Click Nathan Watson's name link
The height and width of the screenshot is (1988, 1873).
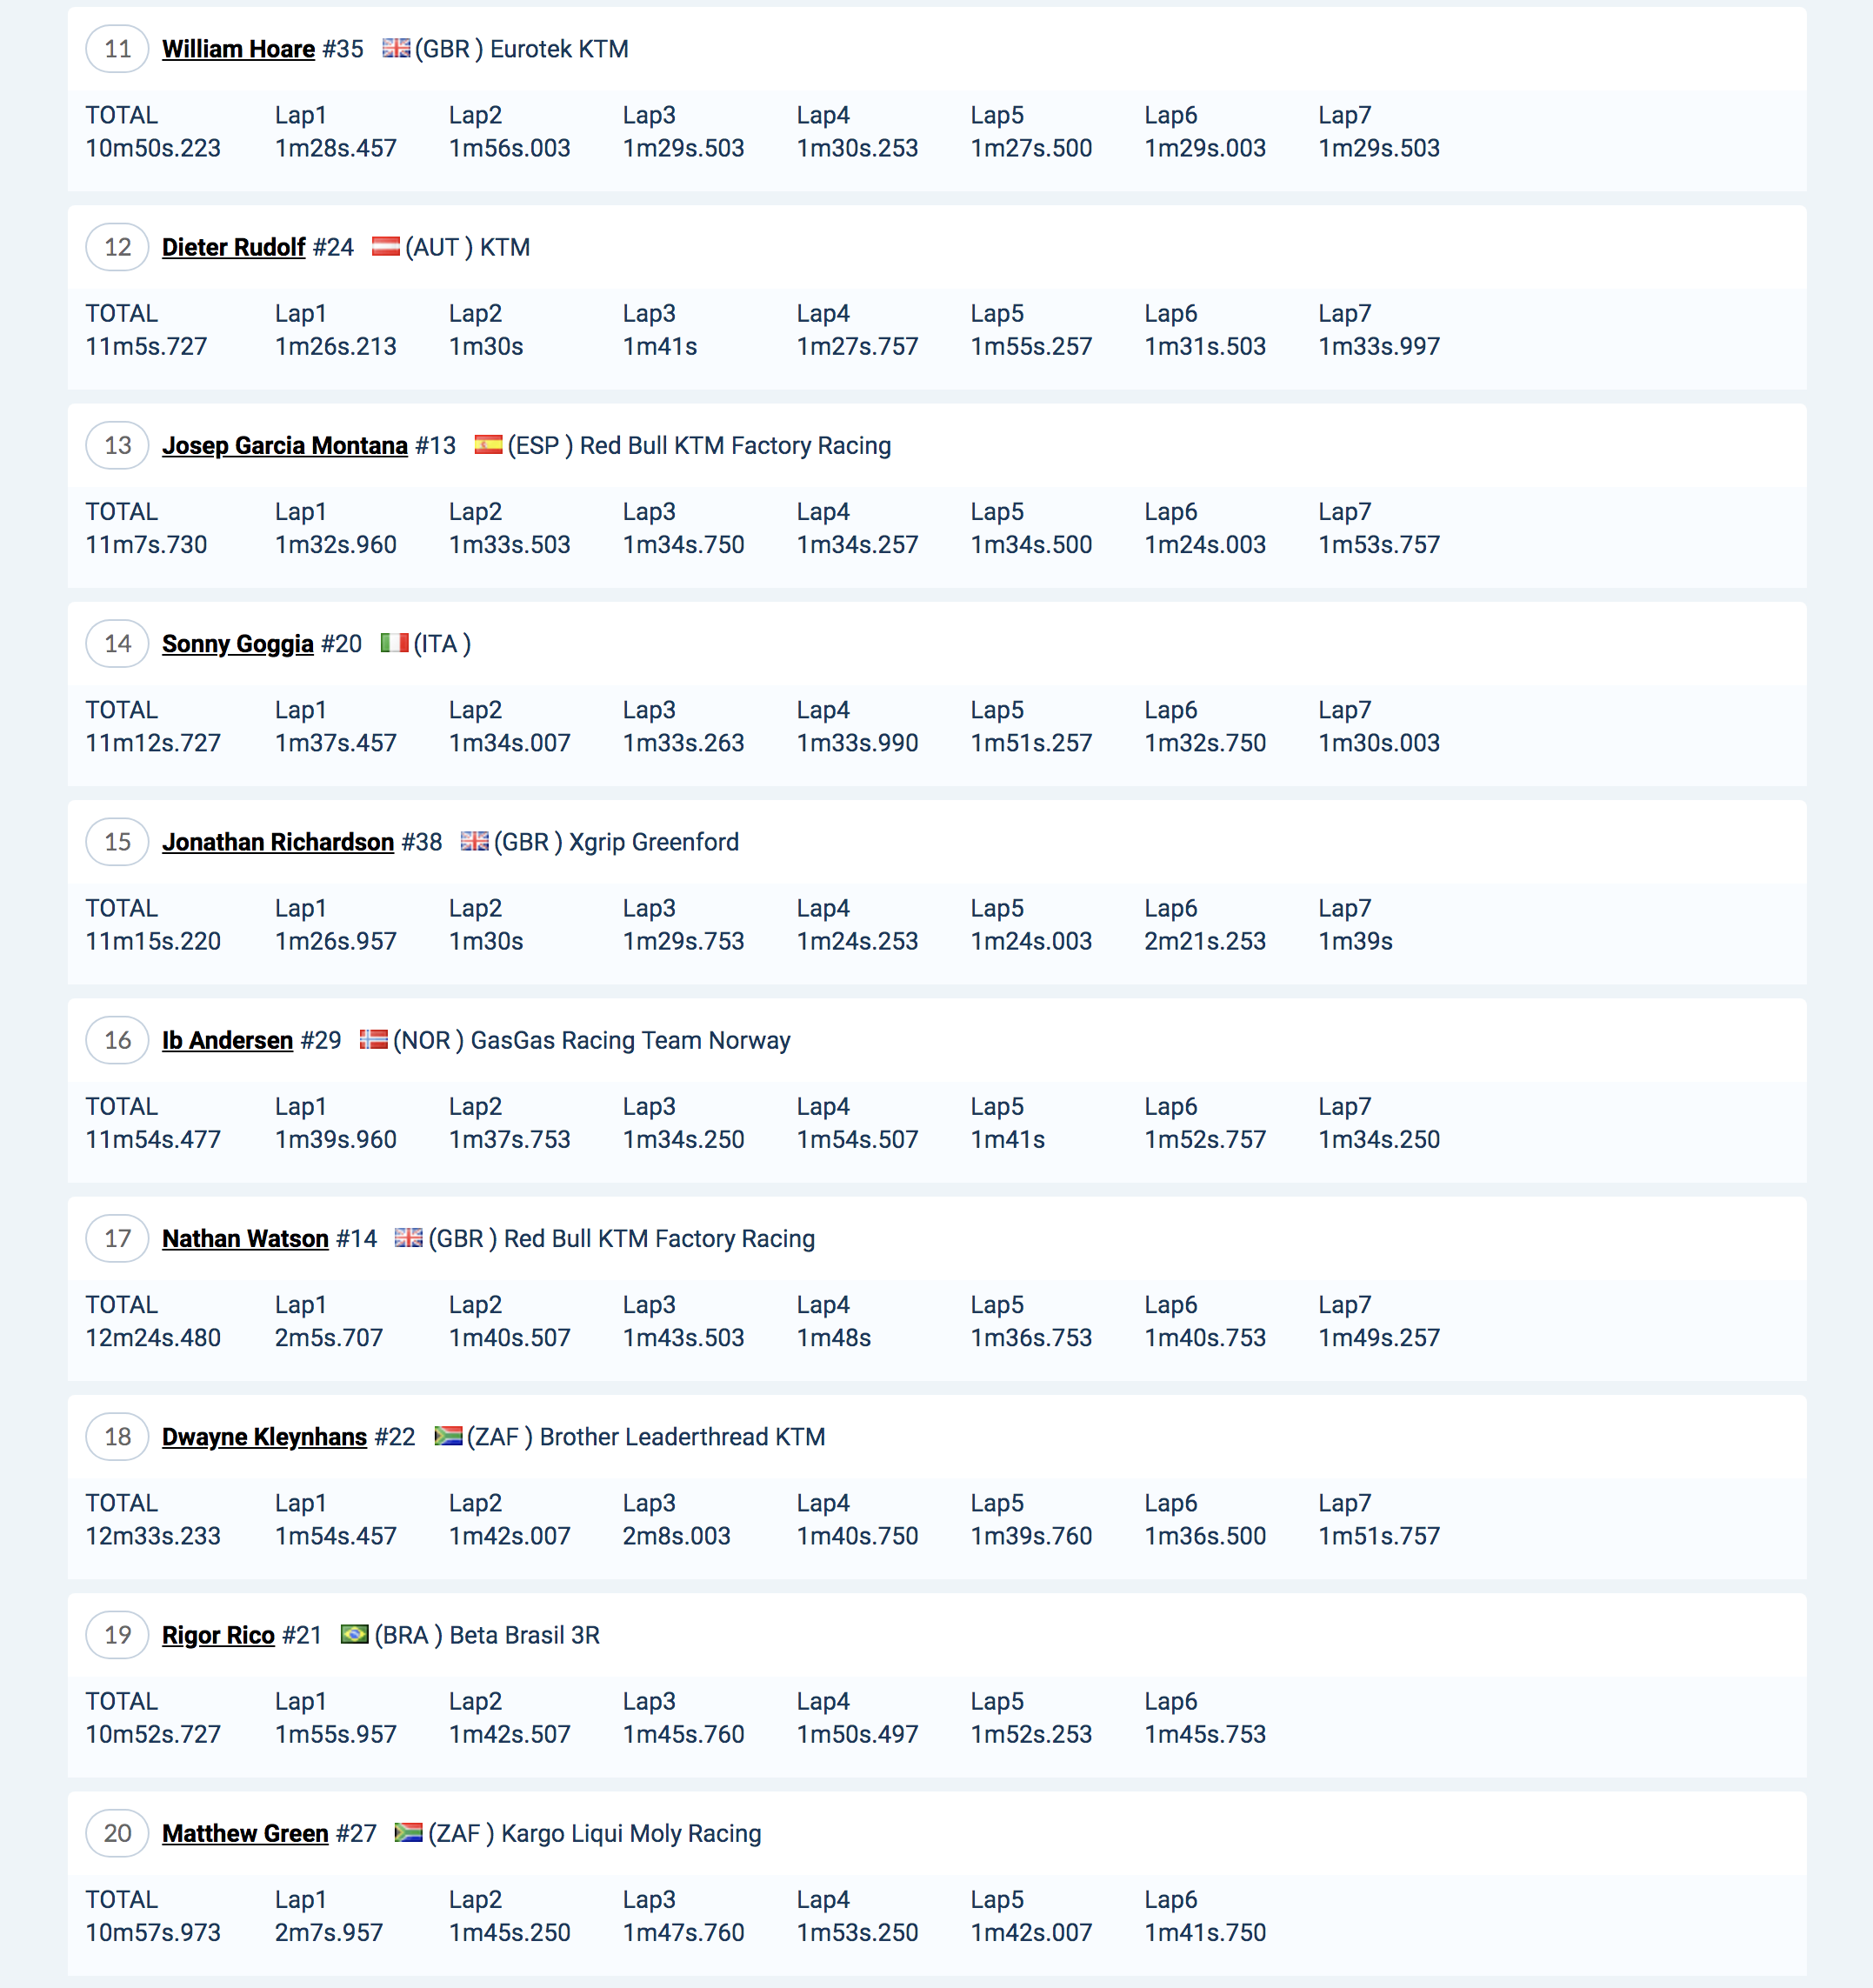245,1238
